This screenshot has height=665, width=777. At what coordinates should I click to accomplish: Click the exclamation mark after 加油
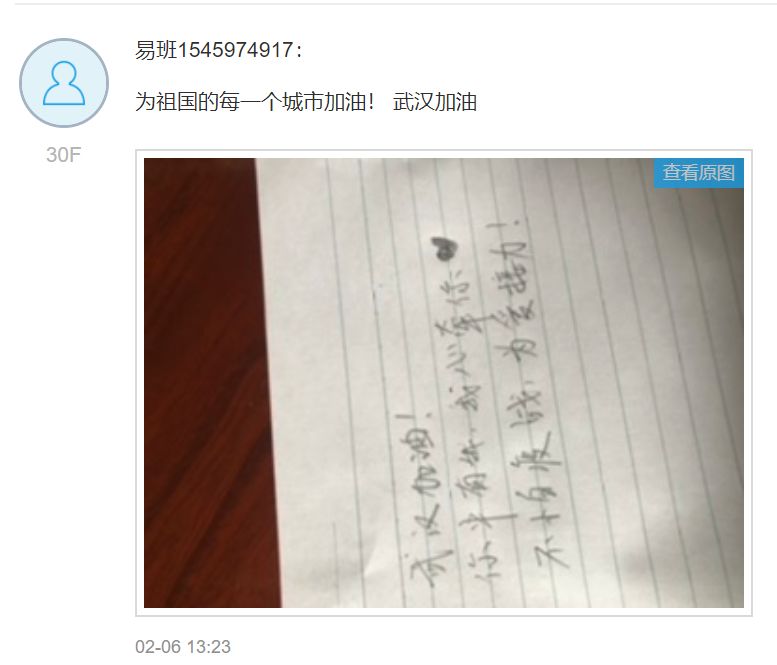point(371,102)
